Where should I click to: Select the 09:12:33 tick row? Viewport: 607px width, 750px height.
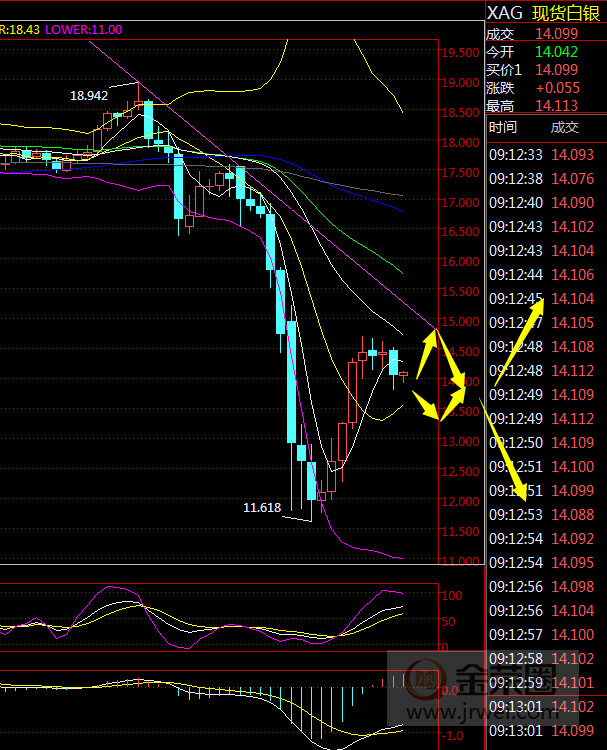click(x=545, y=155)
